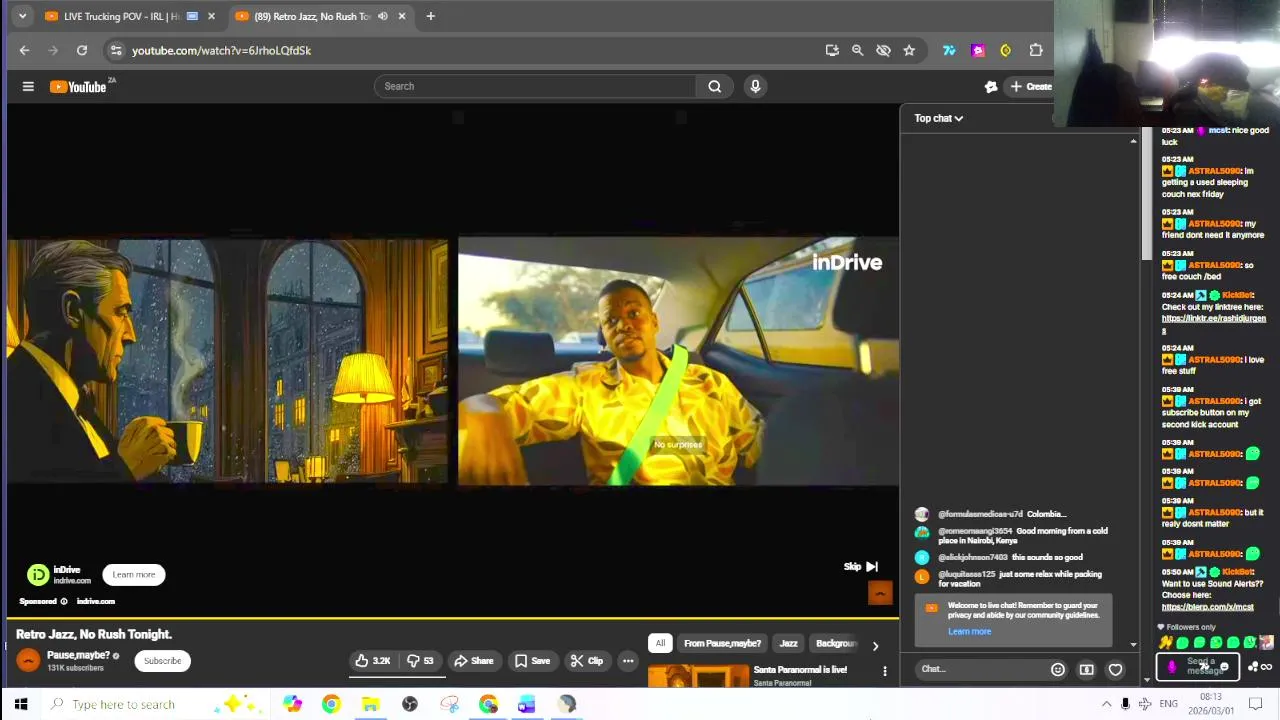Open the YouTube hamburger guide menu
Screen dimensions: 1280x720
pyautogui.click(x=28, y=87)
